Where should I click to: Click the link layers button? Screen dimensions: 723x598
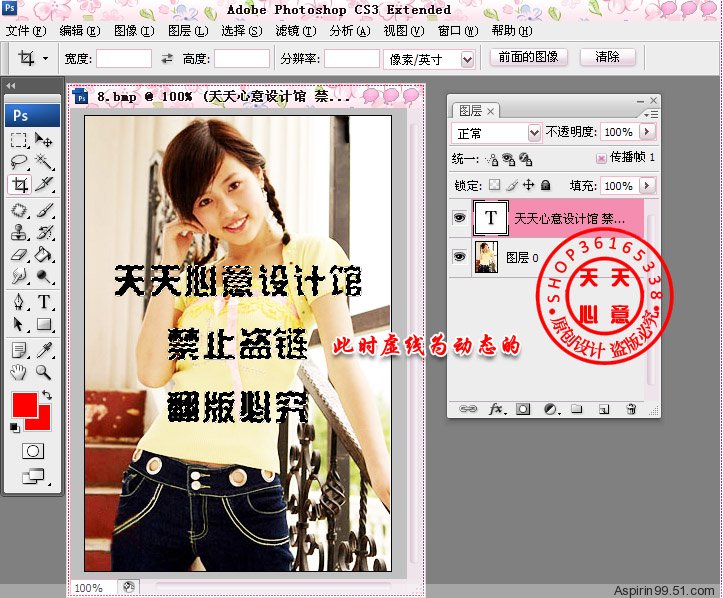tap(468, 409)
